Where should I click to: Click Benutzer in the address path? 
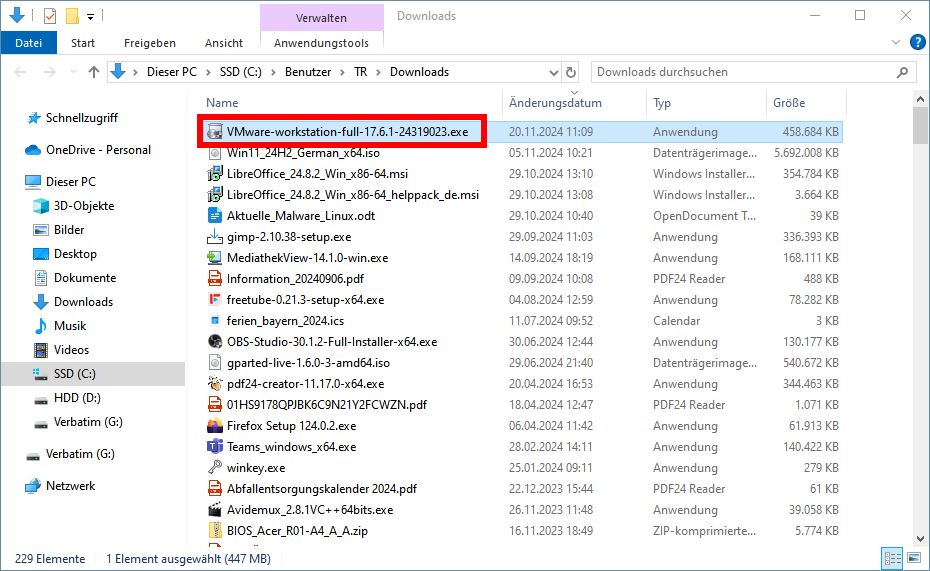click(308, 72)
